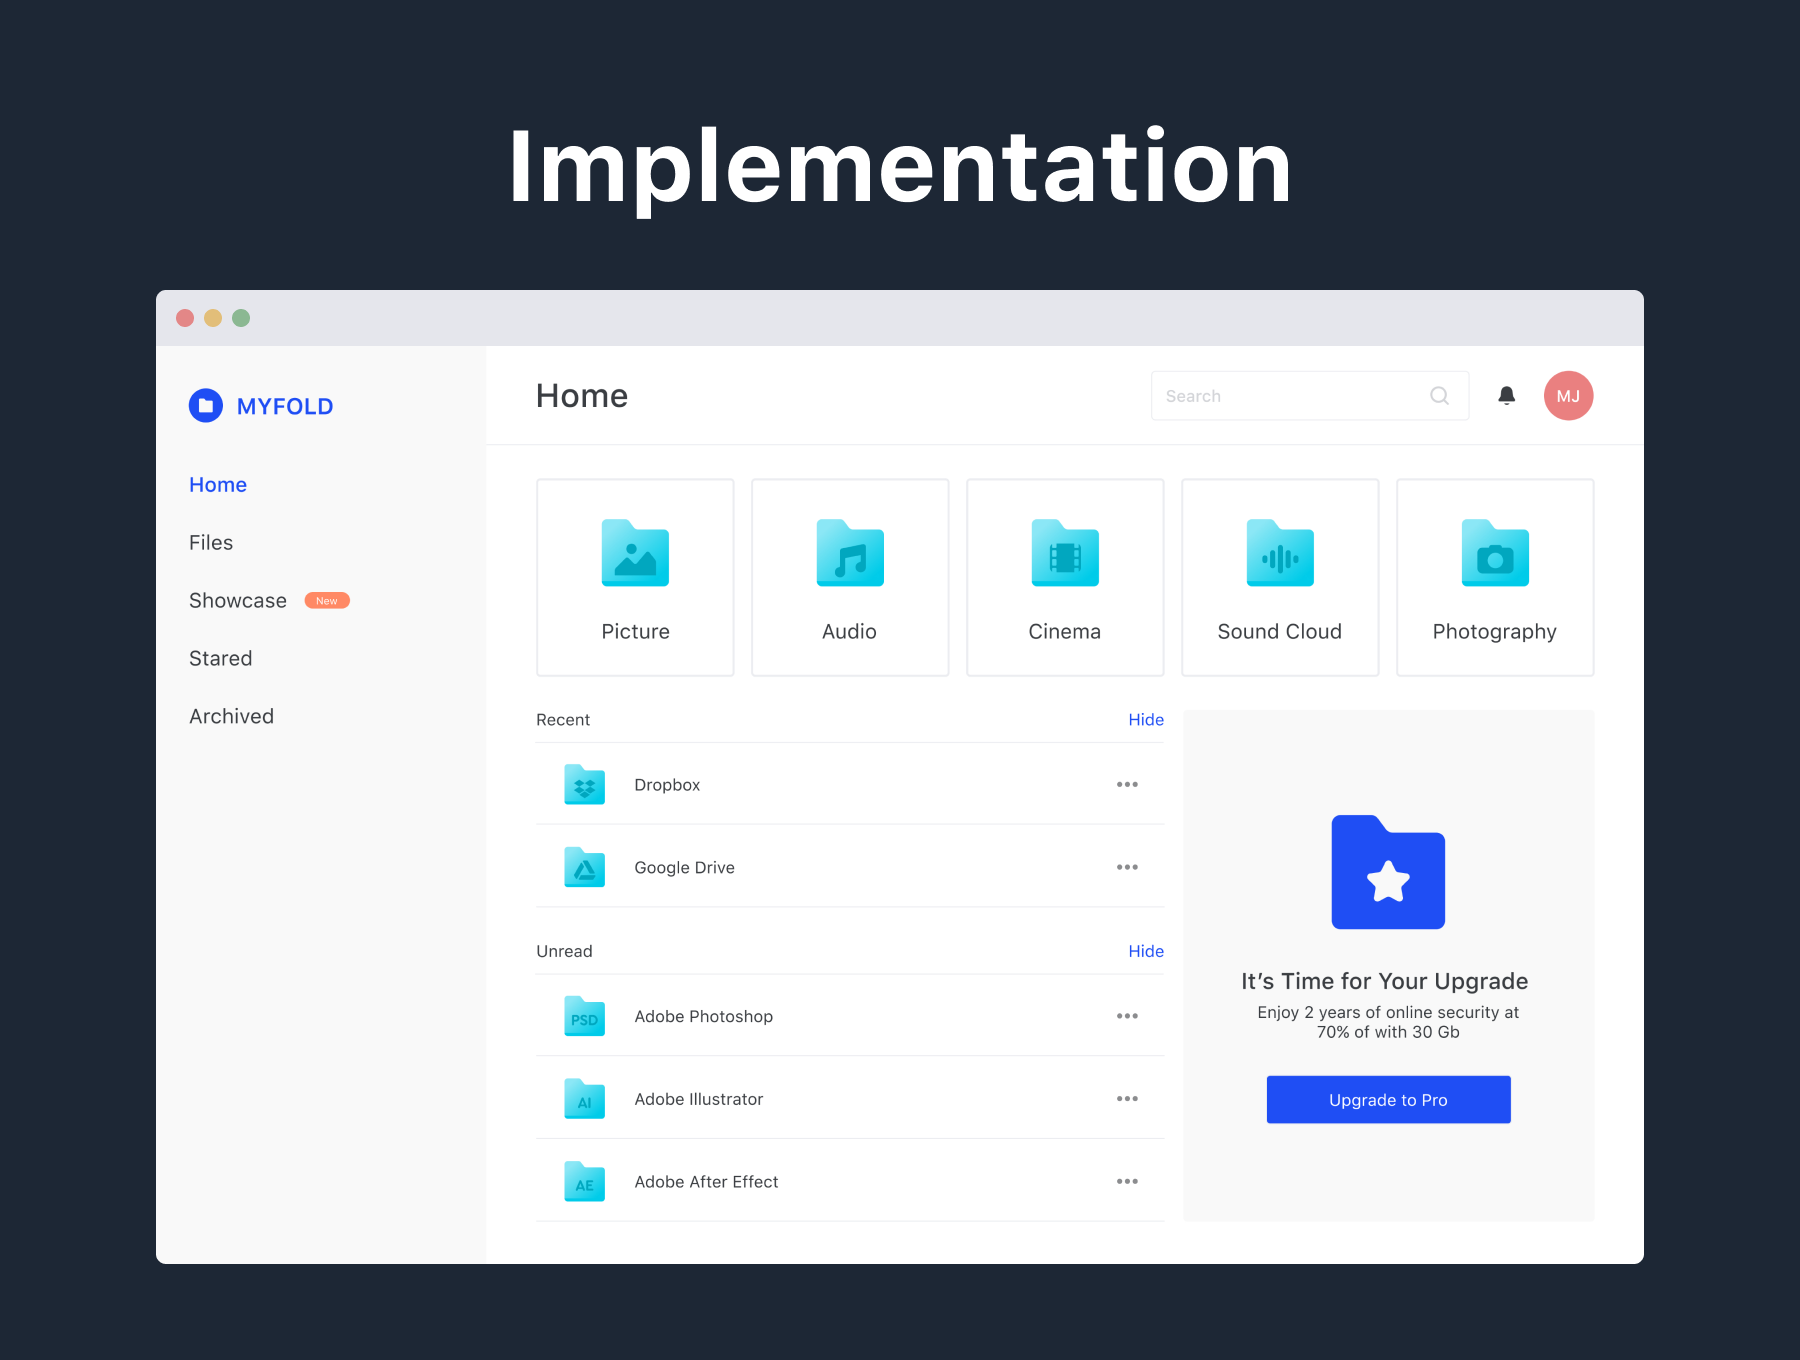Click the MYFOLD logo icon

pos(206,406)
